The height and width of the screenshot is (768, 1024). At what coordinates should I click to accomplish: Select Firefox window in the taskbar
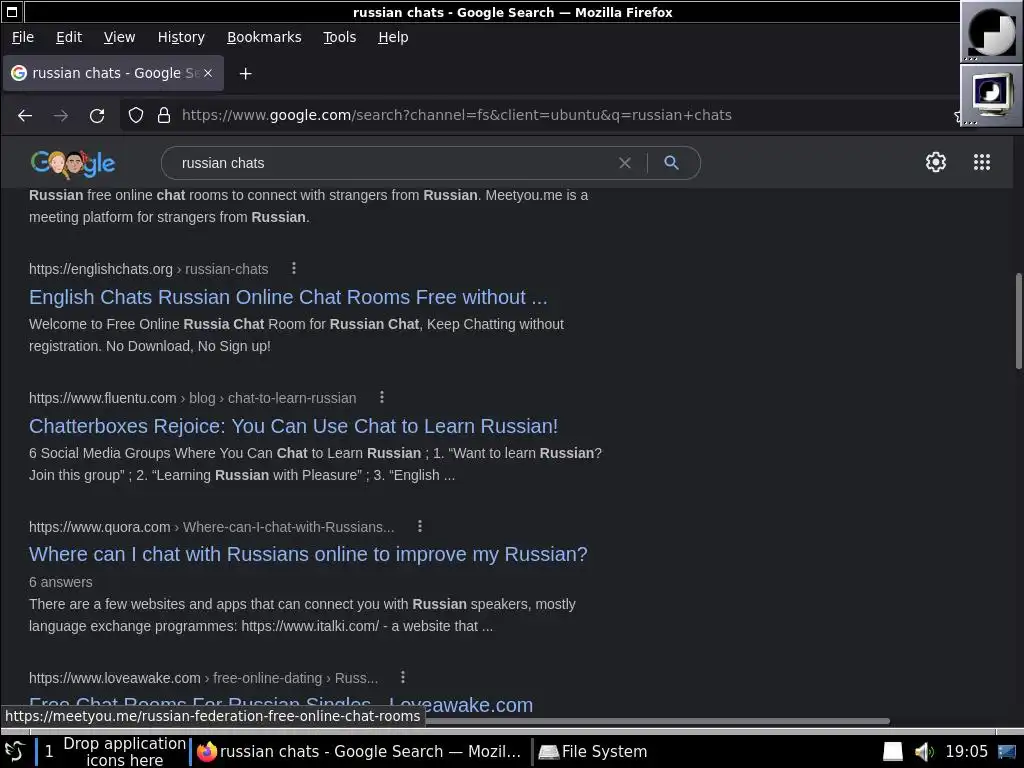pos(359,752)
